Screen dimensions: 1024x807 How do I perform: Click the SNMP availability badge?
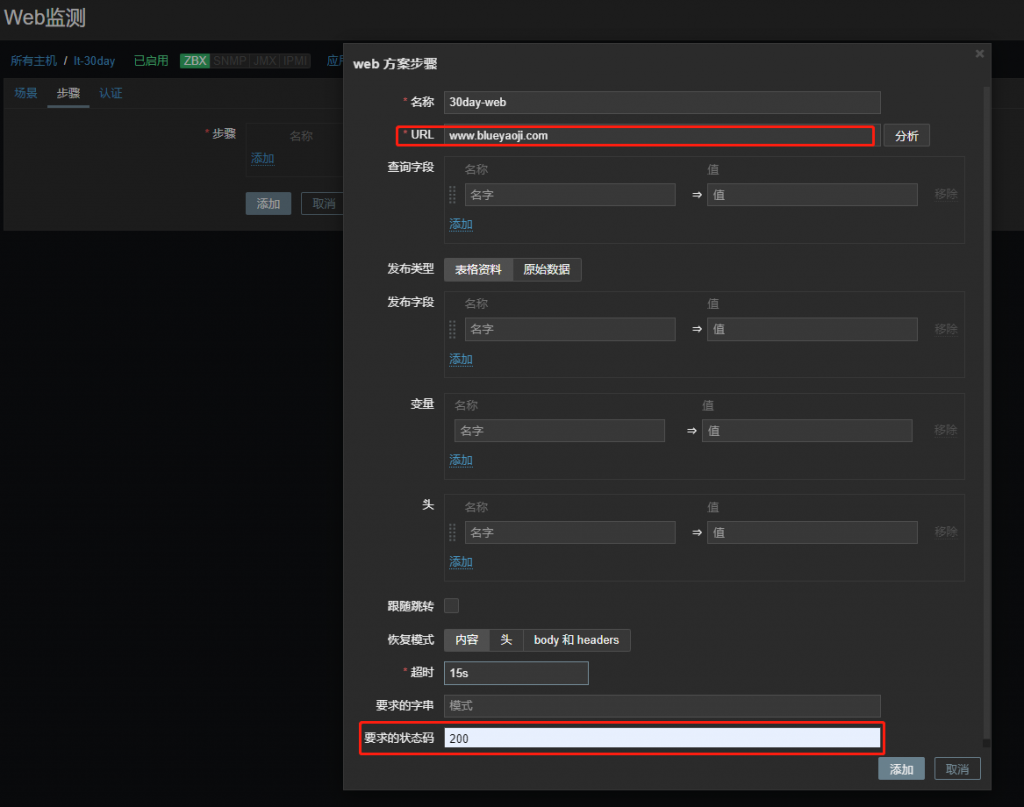(230, 61)
